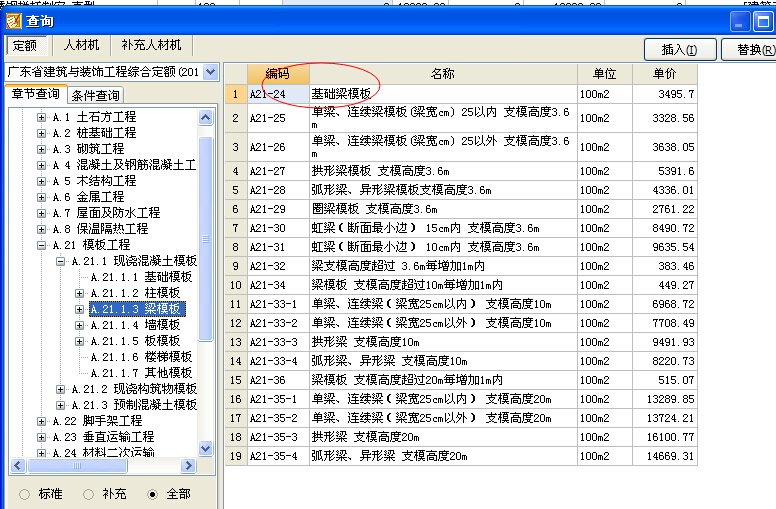This screenshot has width=776, height=509.
Task: Click the tree scroll up arrow
Action: point(205,118)
